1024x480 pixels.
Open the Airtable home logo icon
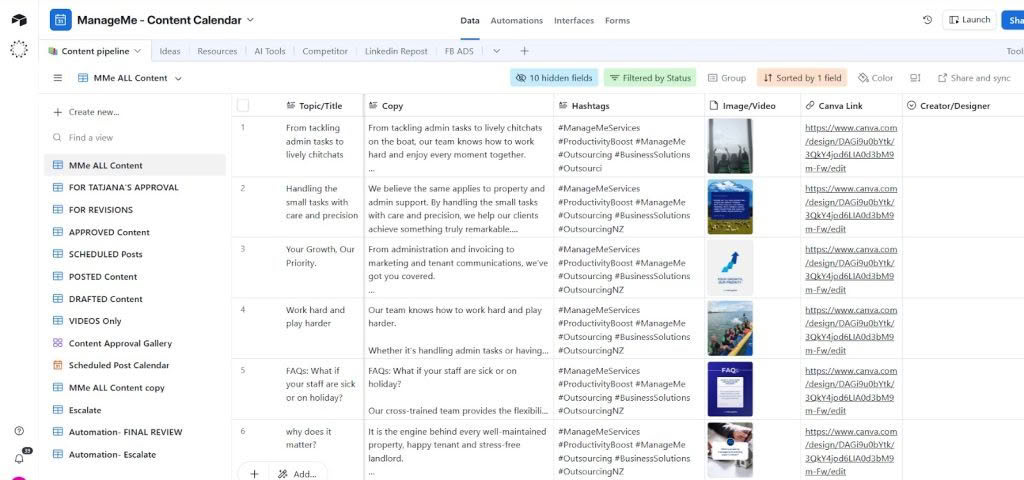coord(19,20)
